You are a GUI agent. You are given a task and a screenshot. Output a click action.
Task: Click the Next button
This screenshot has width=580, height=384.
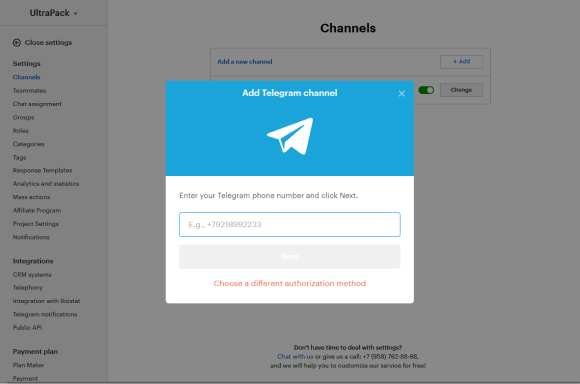(x=290, y=256)
